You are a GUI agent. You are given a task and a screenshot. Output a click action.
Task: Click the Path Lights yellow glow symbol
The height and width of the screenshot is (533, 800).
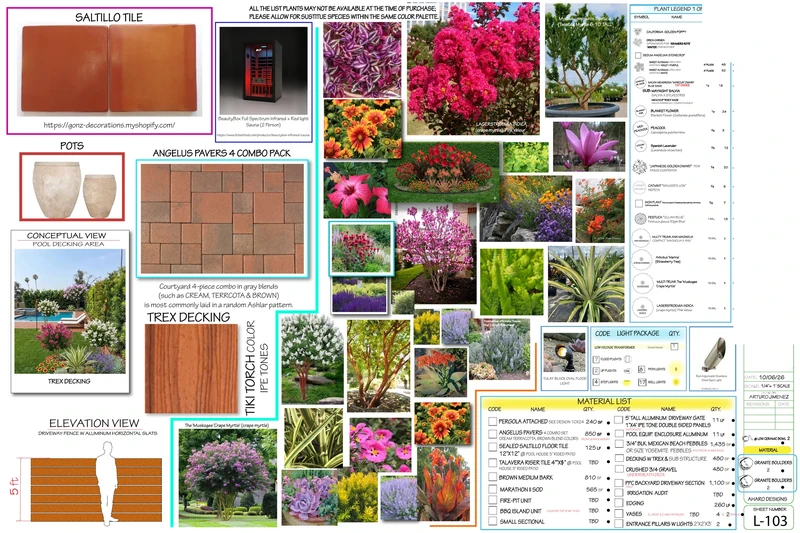click(x=677, y=368)
